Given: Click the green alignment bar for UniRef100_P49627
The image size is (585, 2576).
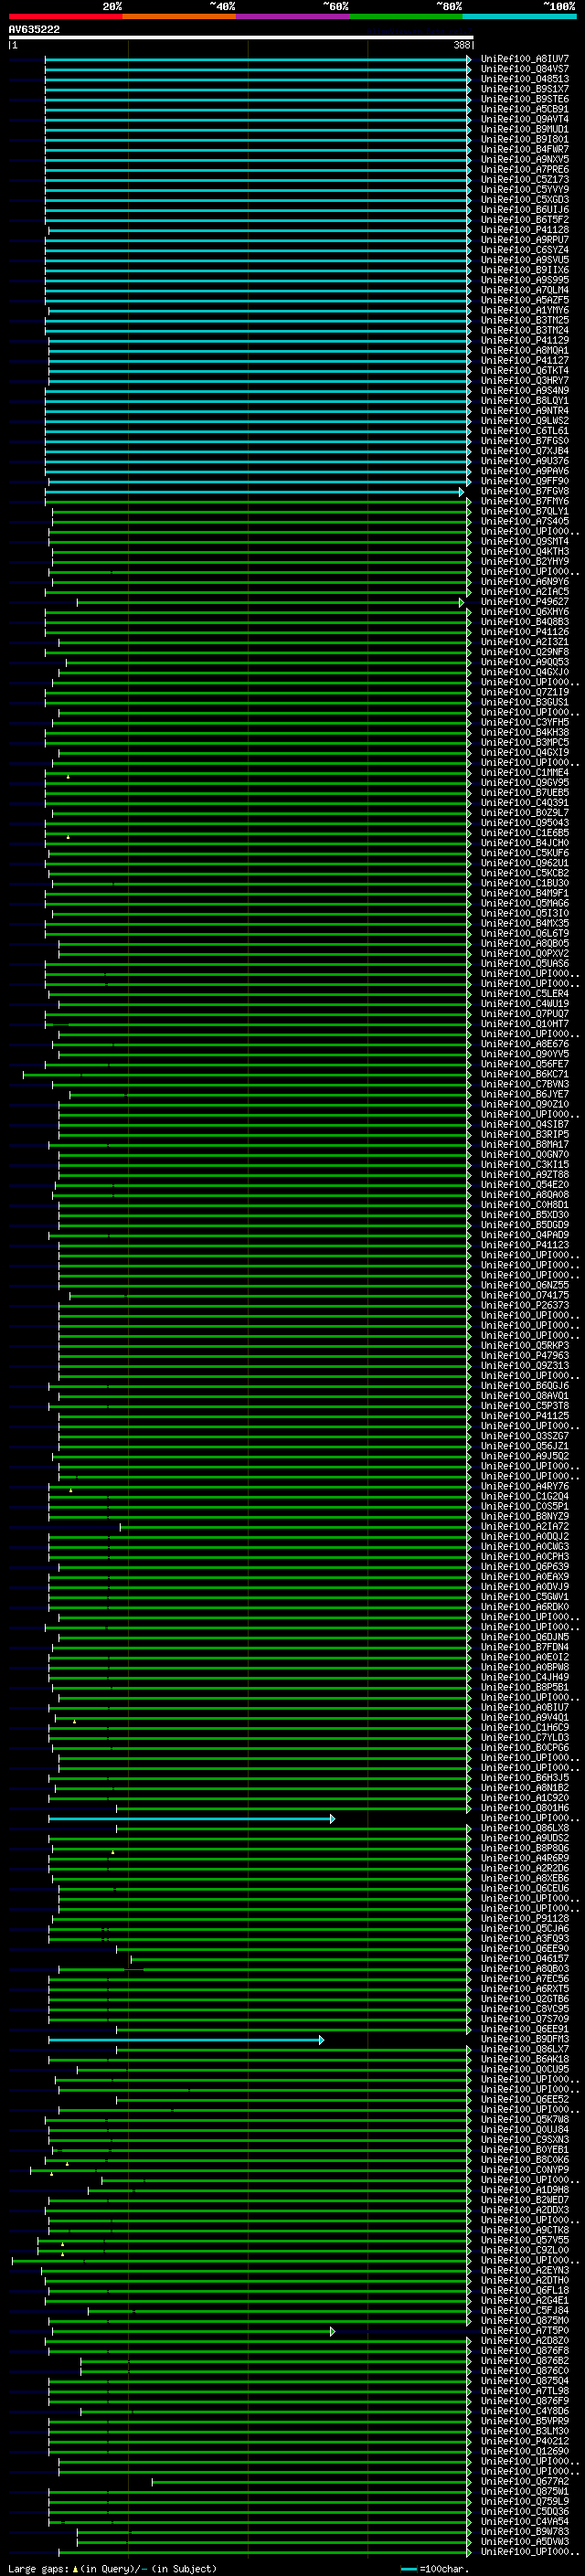Looking at the screenshot, I should [x=271, y=602].
